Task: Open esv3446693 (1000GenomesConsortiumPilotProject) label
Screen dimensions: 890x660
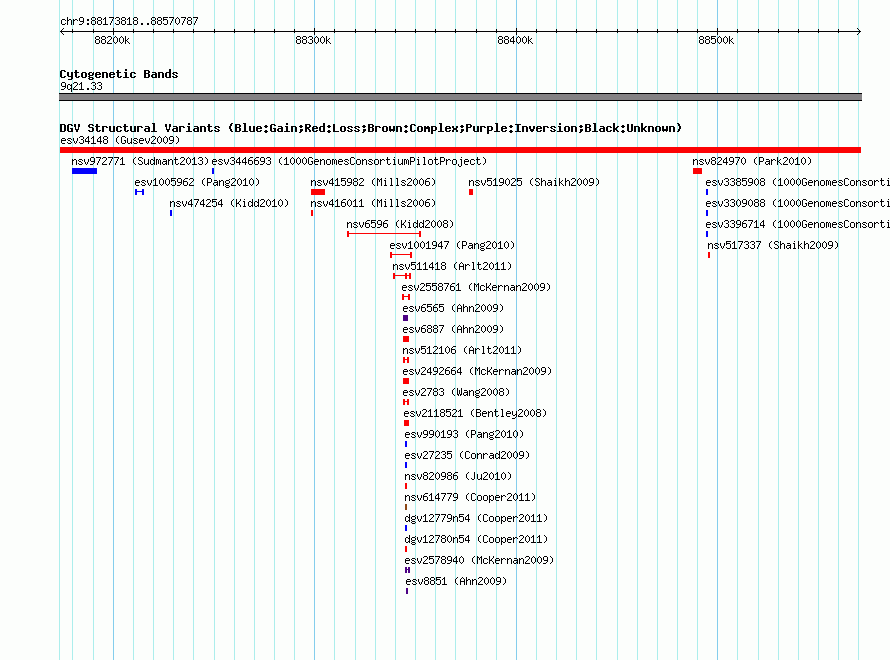Action: pyautogui.click(x=349, y=161)
